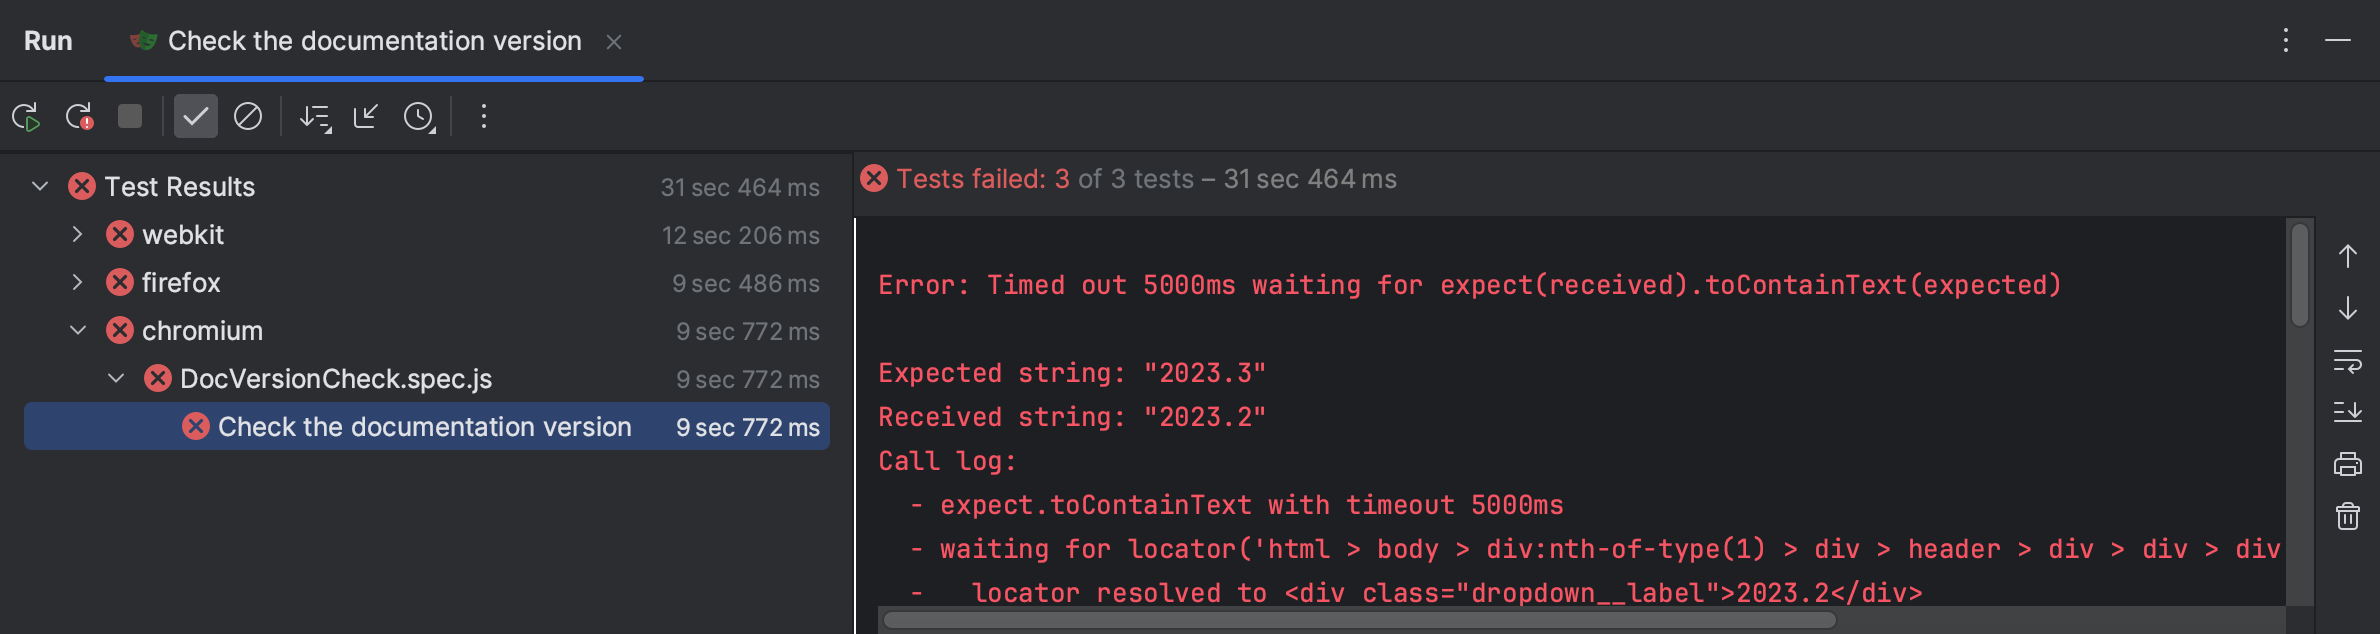Toggle Show Passed tests filter

click(195, 117)
